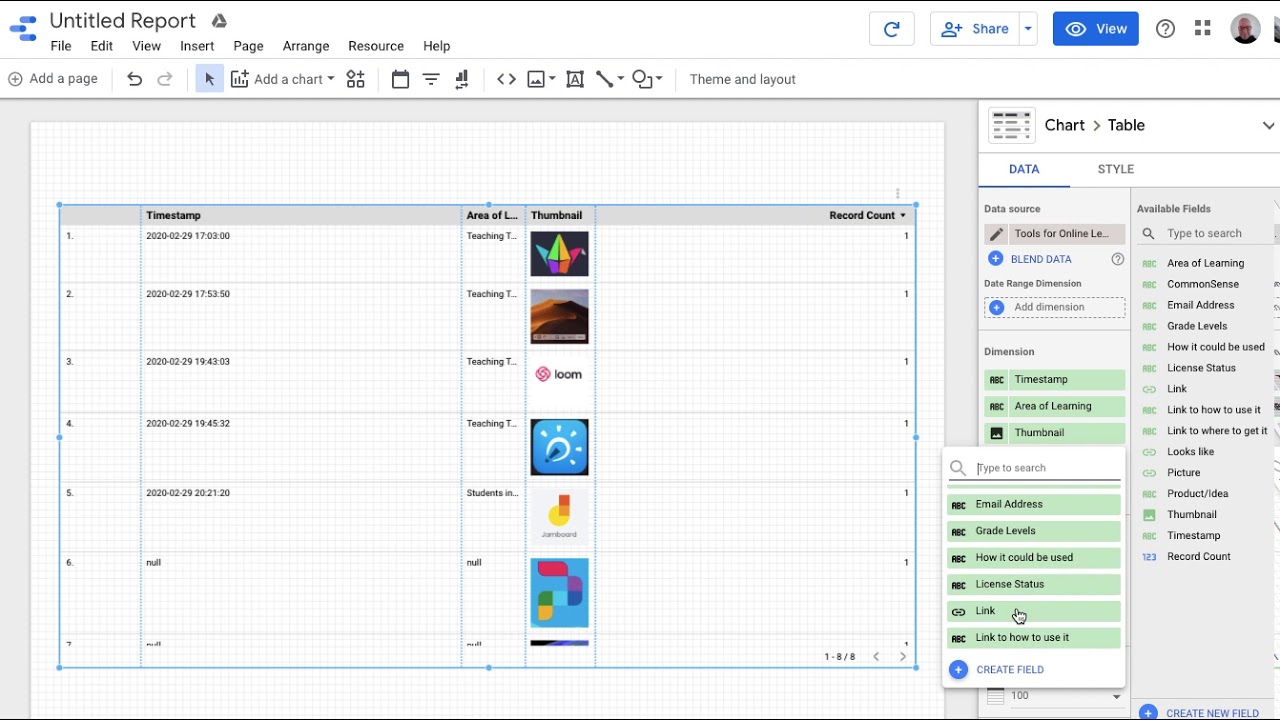Open the Arrange menu
The image size is (1280, 720).
[306, 46]
